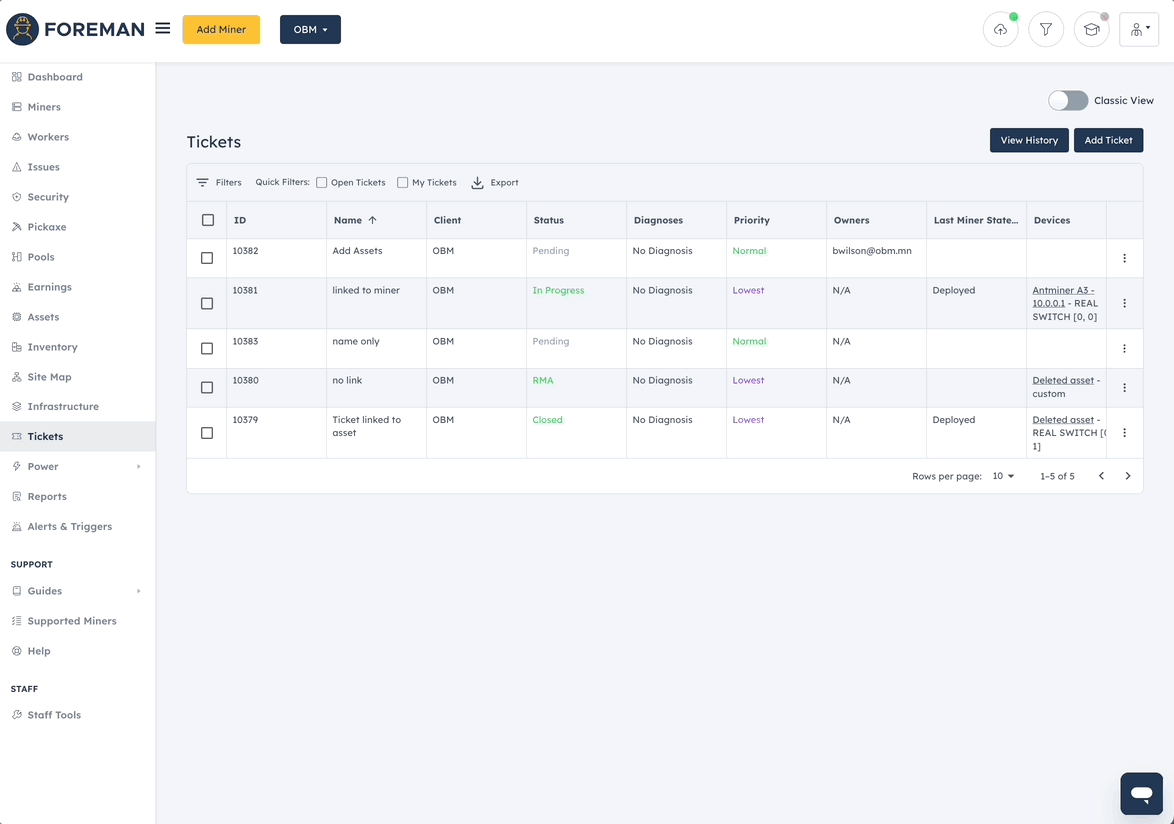Sort by Name arrow icon
The height and width of the screenshot is (824, 1174).
[x=372, y=220]
